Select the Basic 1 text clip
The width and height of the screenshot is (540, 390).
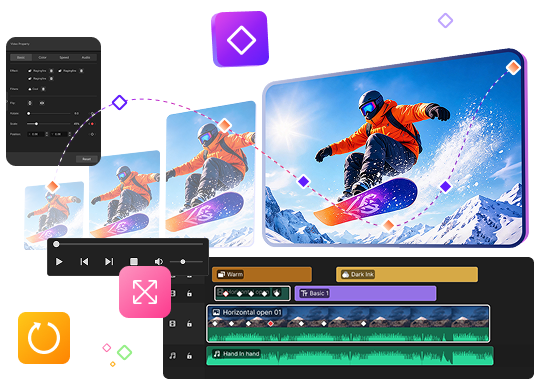point(365,294)
